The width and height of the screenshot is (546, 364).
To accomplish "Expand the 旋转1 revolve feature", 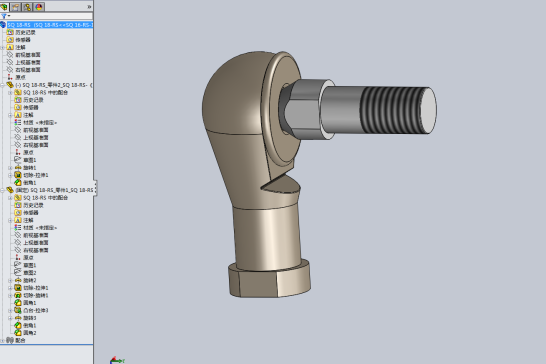I will pyautogui.click(x=10, y=168).
